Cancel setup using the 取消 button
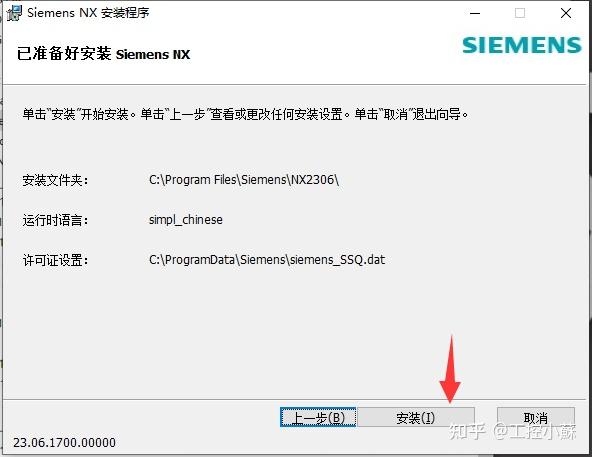The height and width of the screenshot is (457, 592). pyautogui.click(x=536, y=417)
